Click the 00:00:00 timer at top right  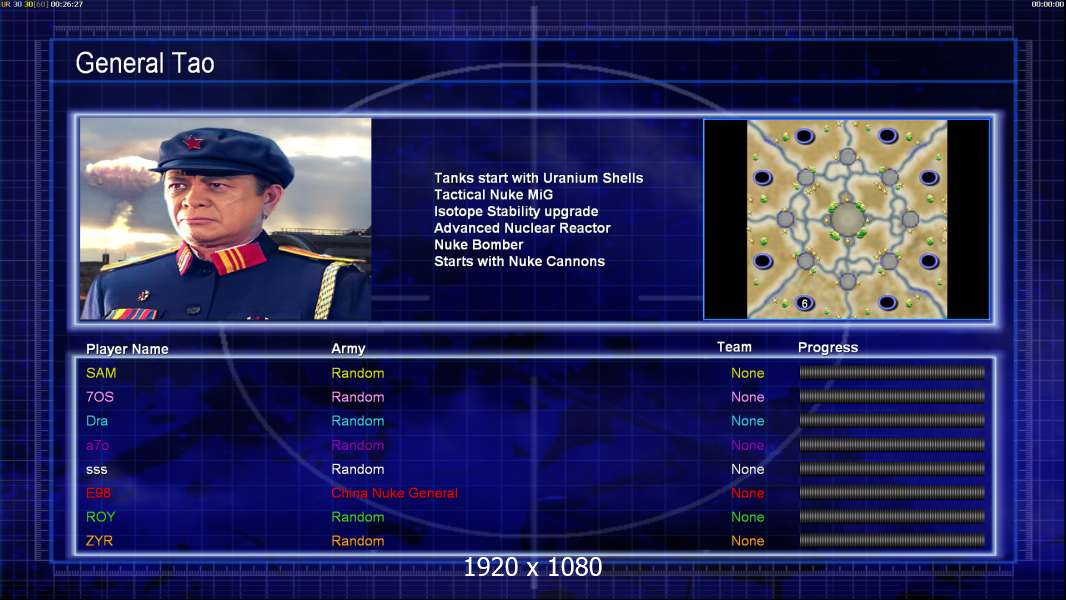click(1048, 4)
